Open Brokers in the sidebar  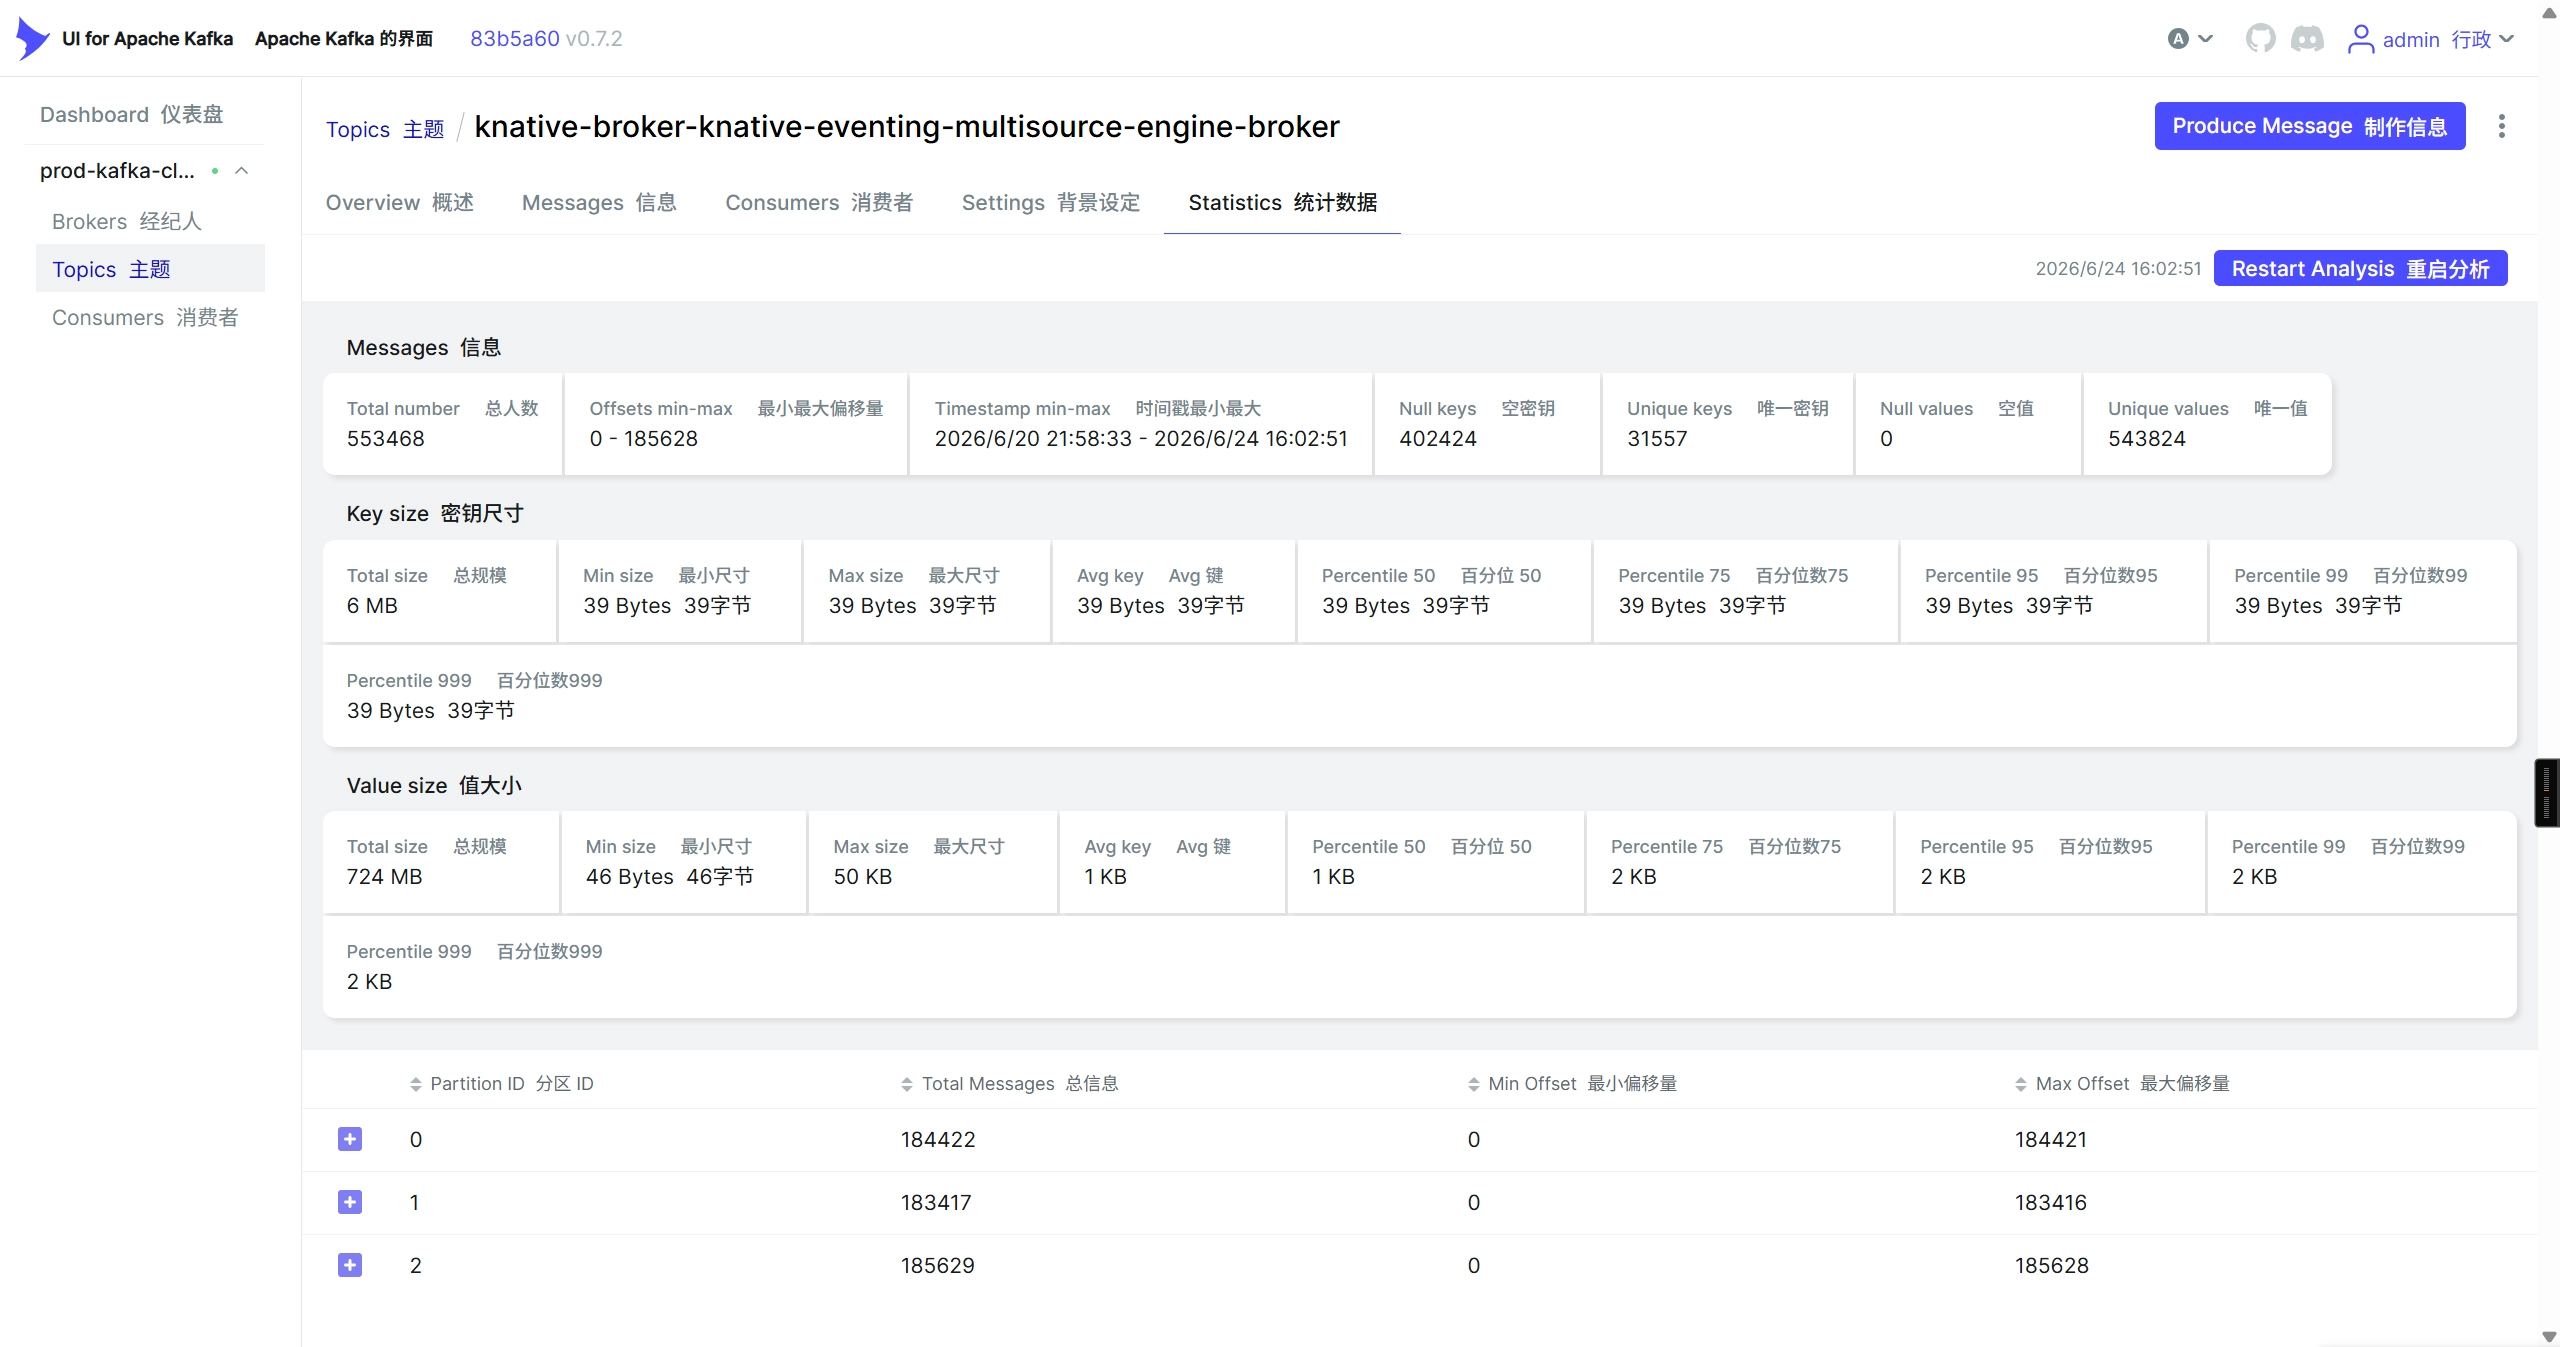(x=127, y=221)
